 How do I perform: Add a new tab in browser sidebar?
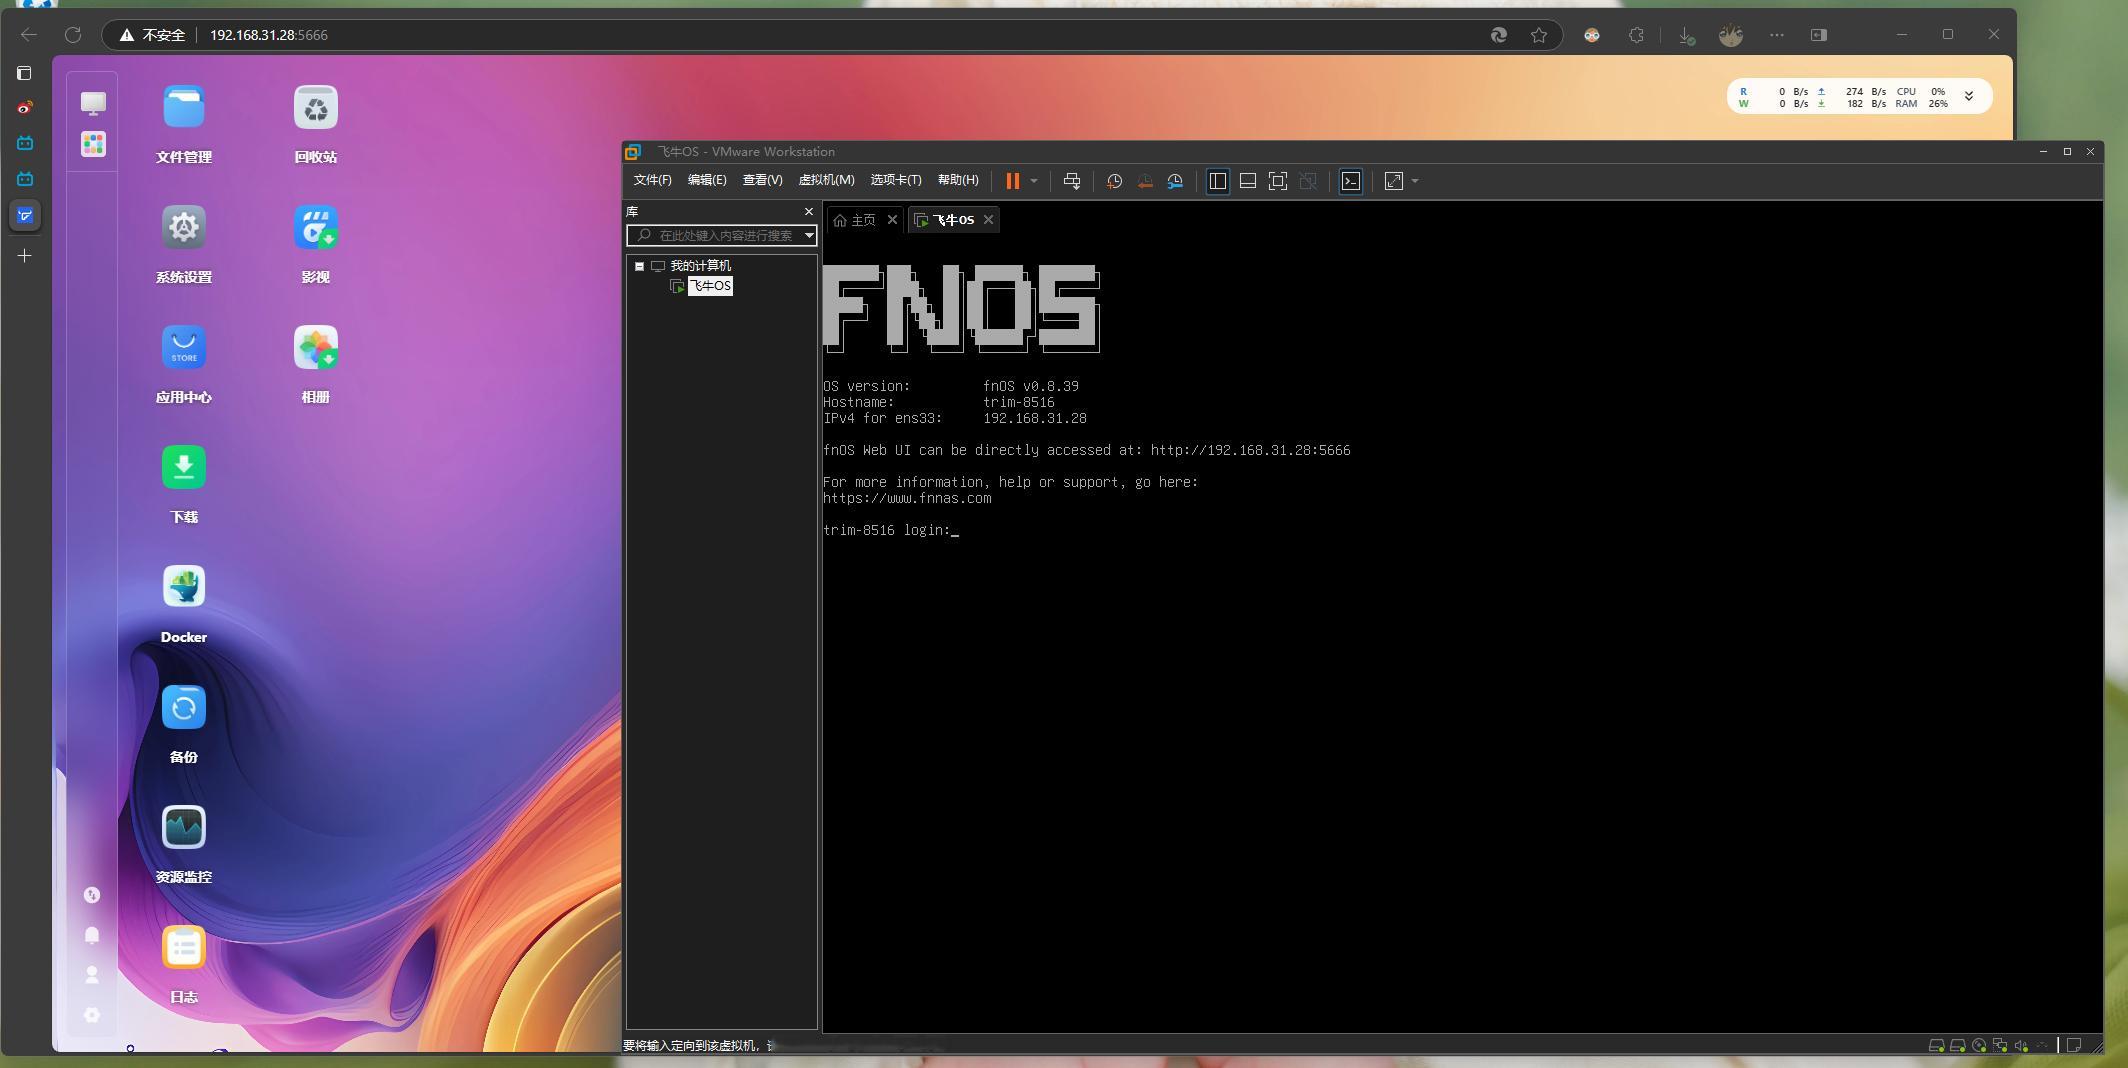(x=25, y=256)
